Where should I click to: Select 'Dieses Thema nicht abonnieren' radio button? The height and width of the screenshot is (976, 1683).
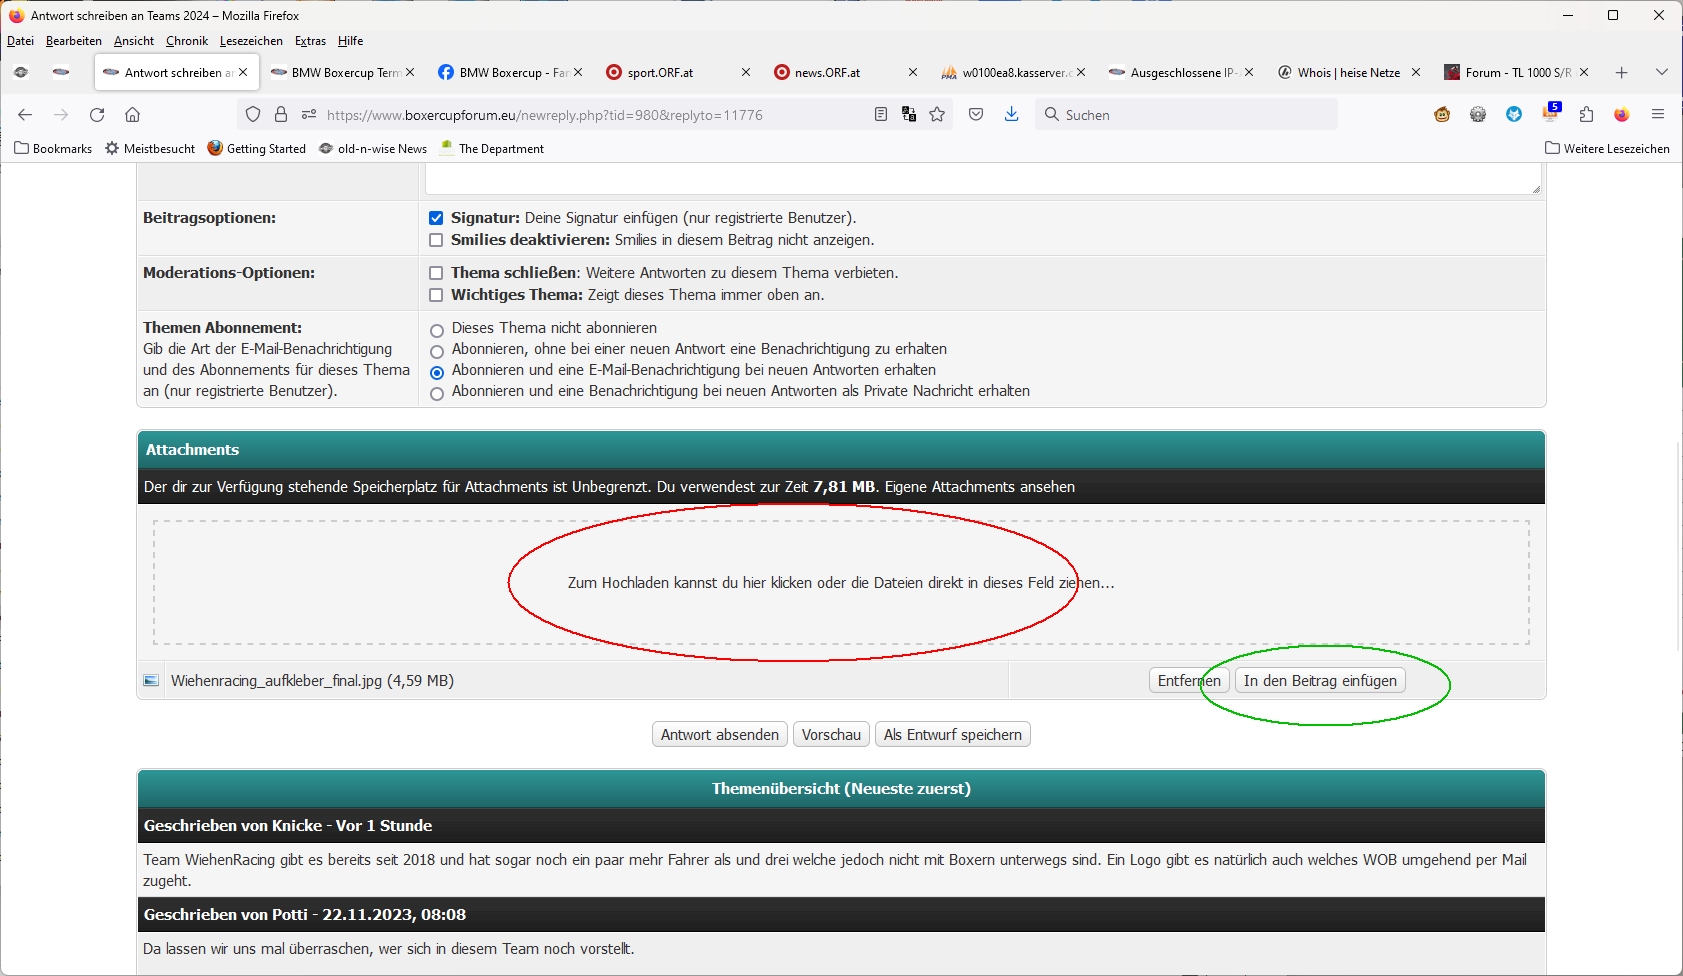point(437,330)
